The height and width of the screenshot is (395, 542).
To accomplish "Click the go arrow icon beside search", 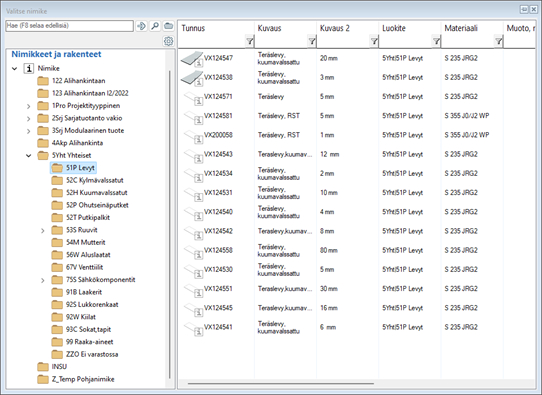I will point(141,26).
